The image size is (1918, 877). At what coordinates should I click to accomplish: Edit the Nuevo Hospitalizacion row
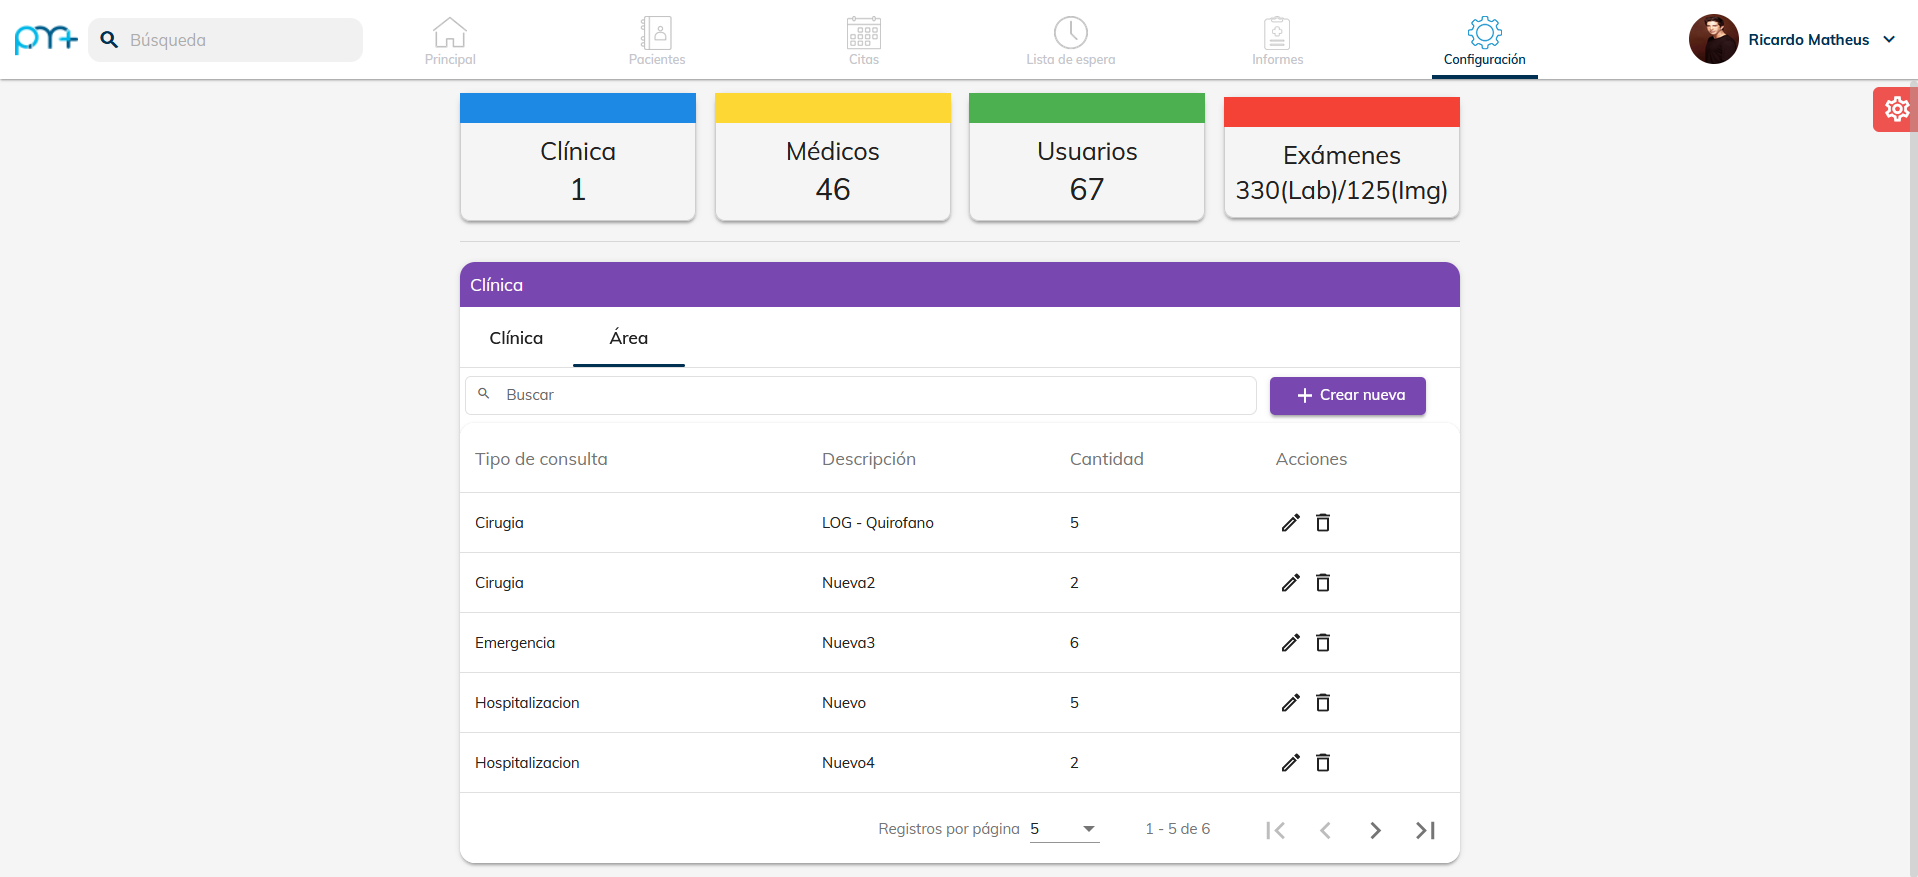click(x=1291, y=703)
